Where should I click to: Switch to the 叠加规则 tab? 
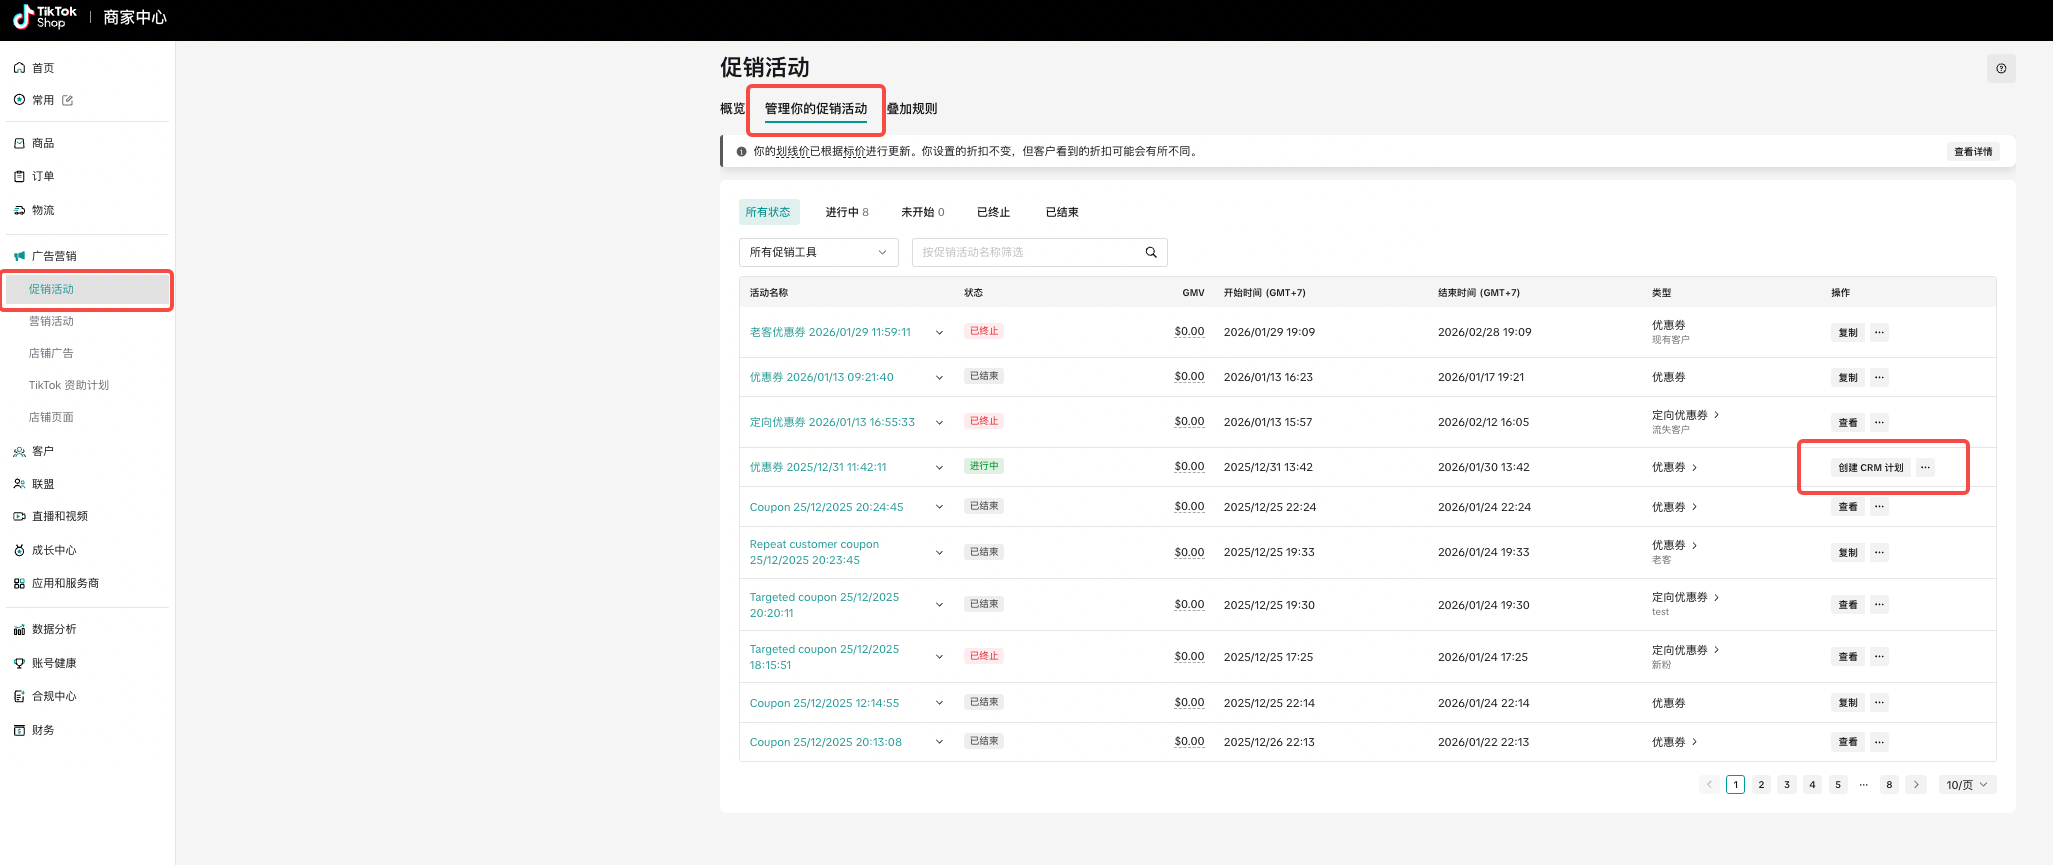912,109
